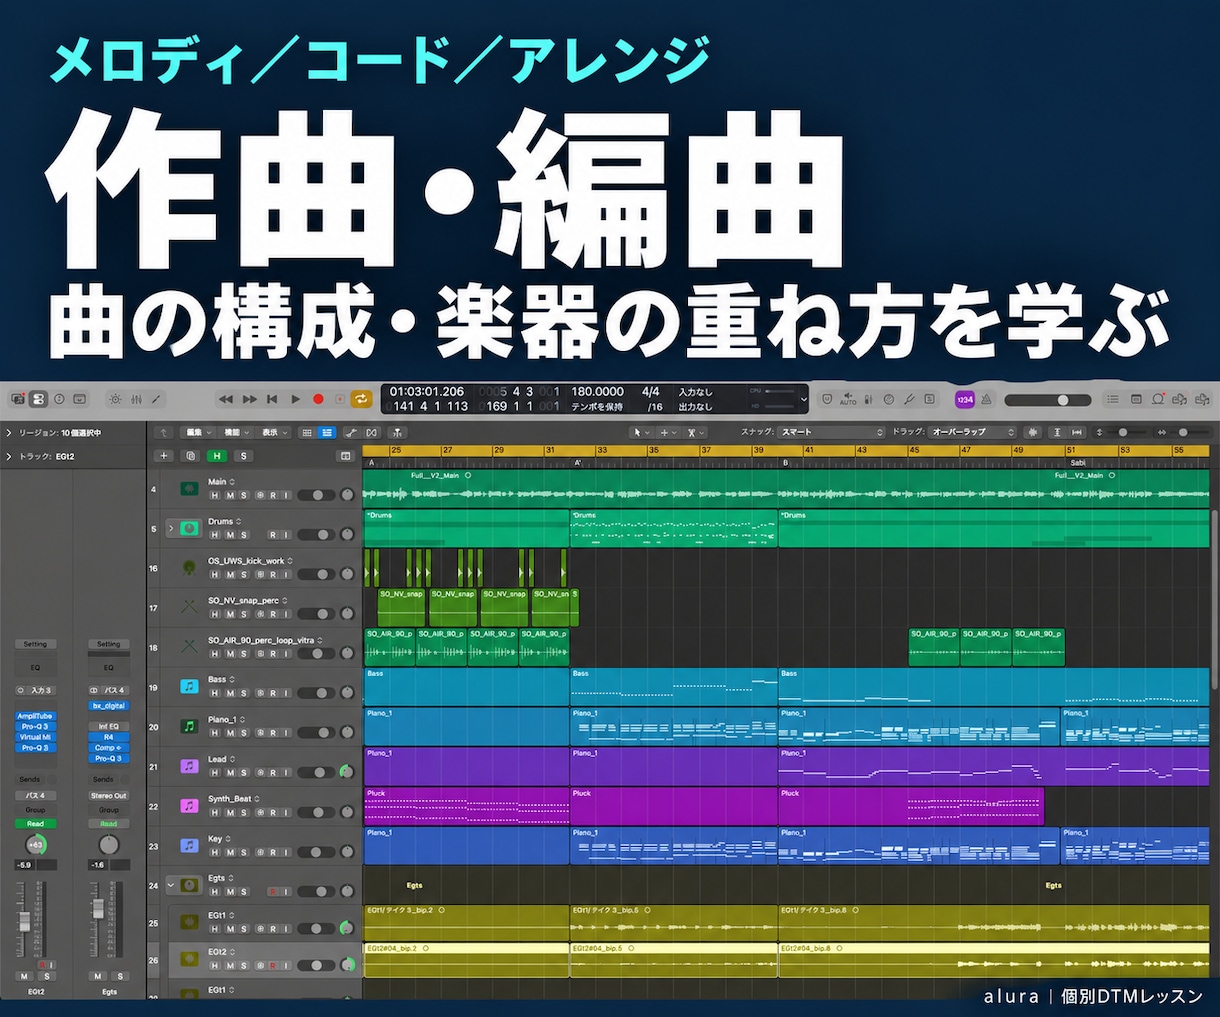Start playback with the Play button
This screenshot has height=1017, width=1220.
[295, 399]
